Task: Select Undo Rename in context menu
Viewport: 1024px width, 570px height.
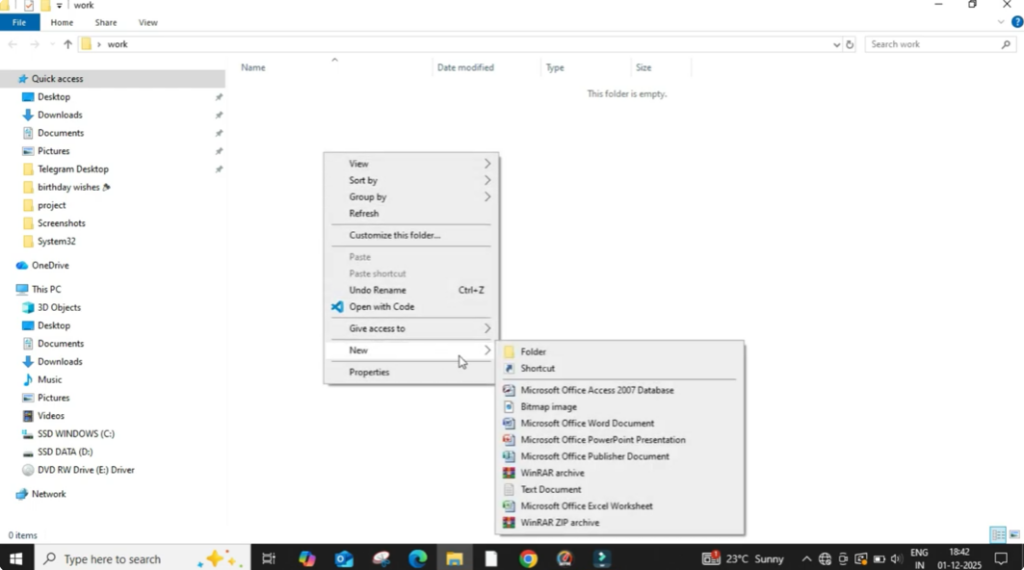Action: (x=411, y=290)
